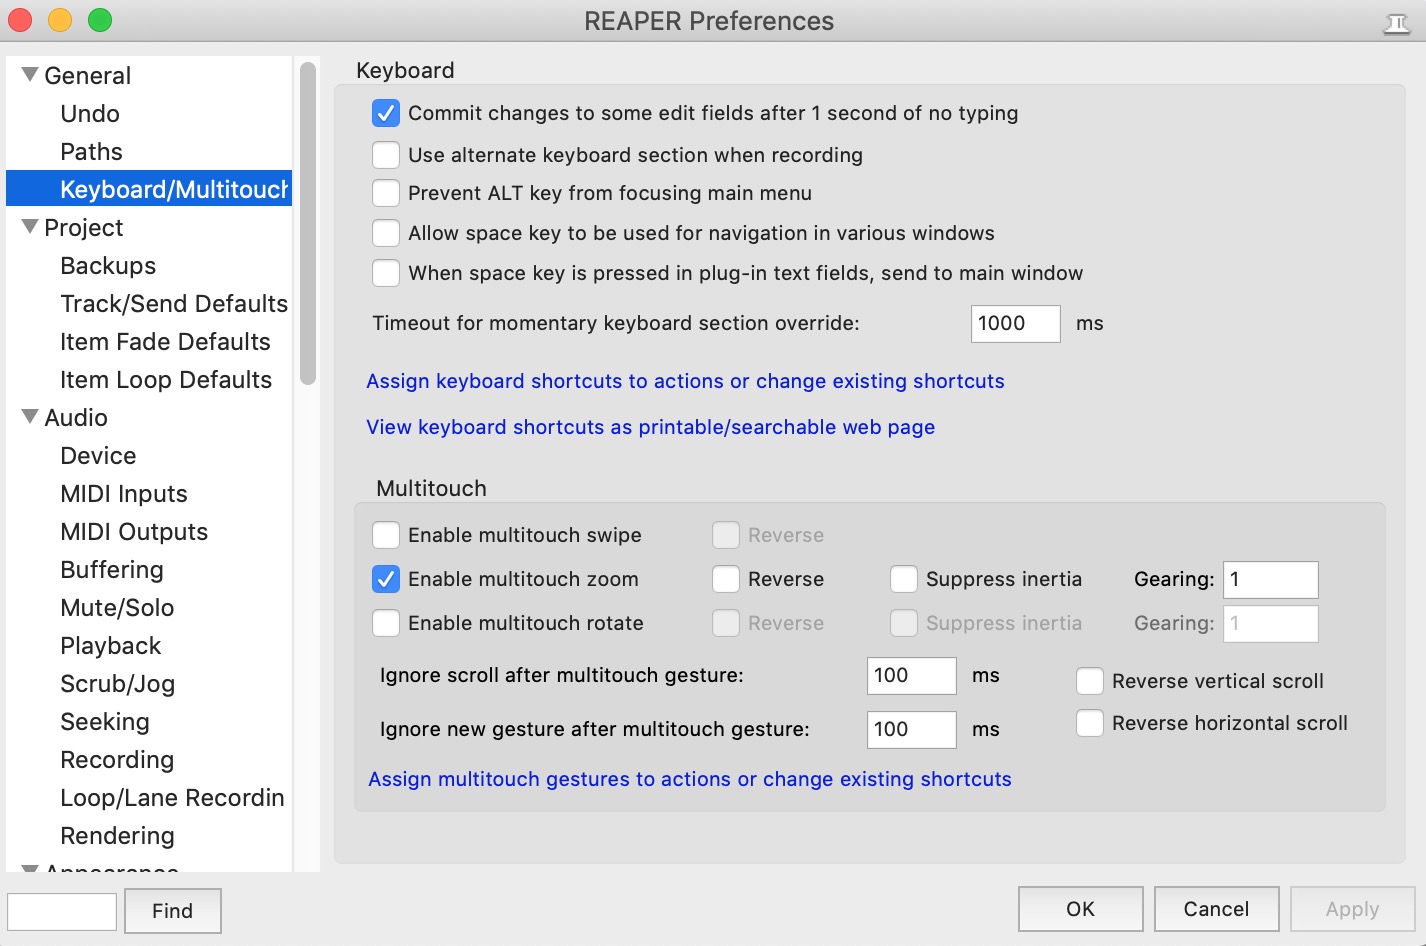
Task: Click the pin icon in title bar
Action: (x=1396, y=23)
